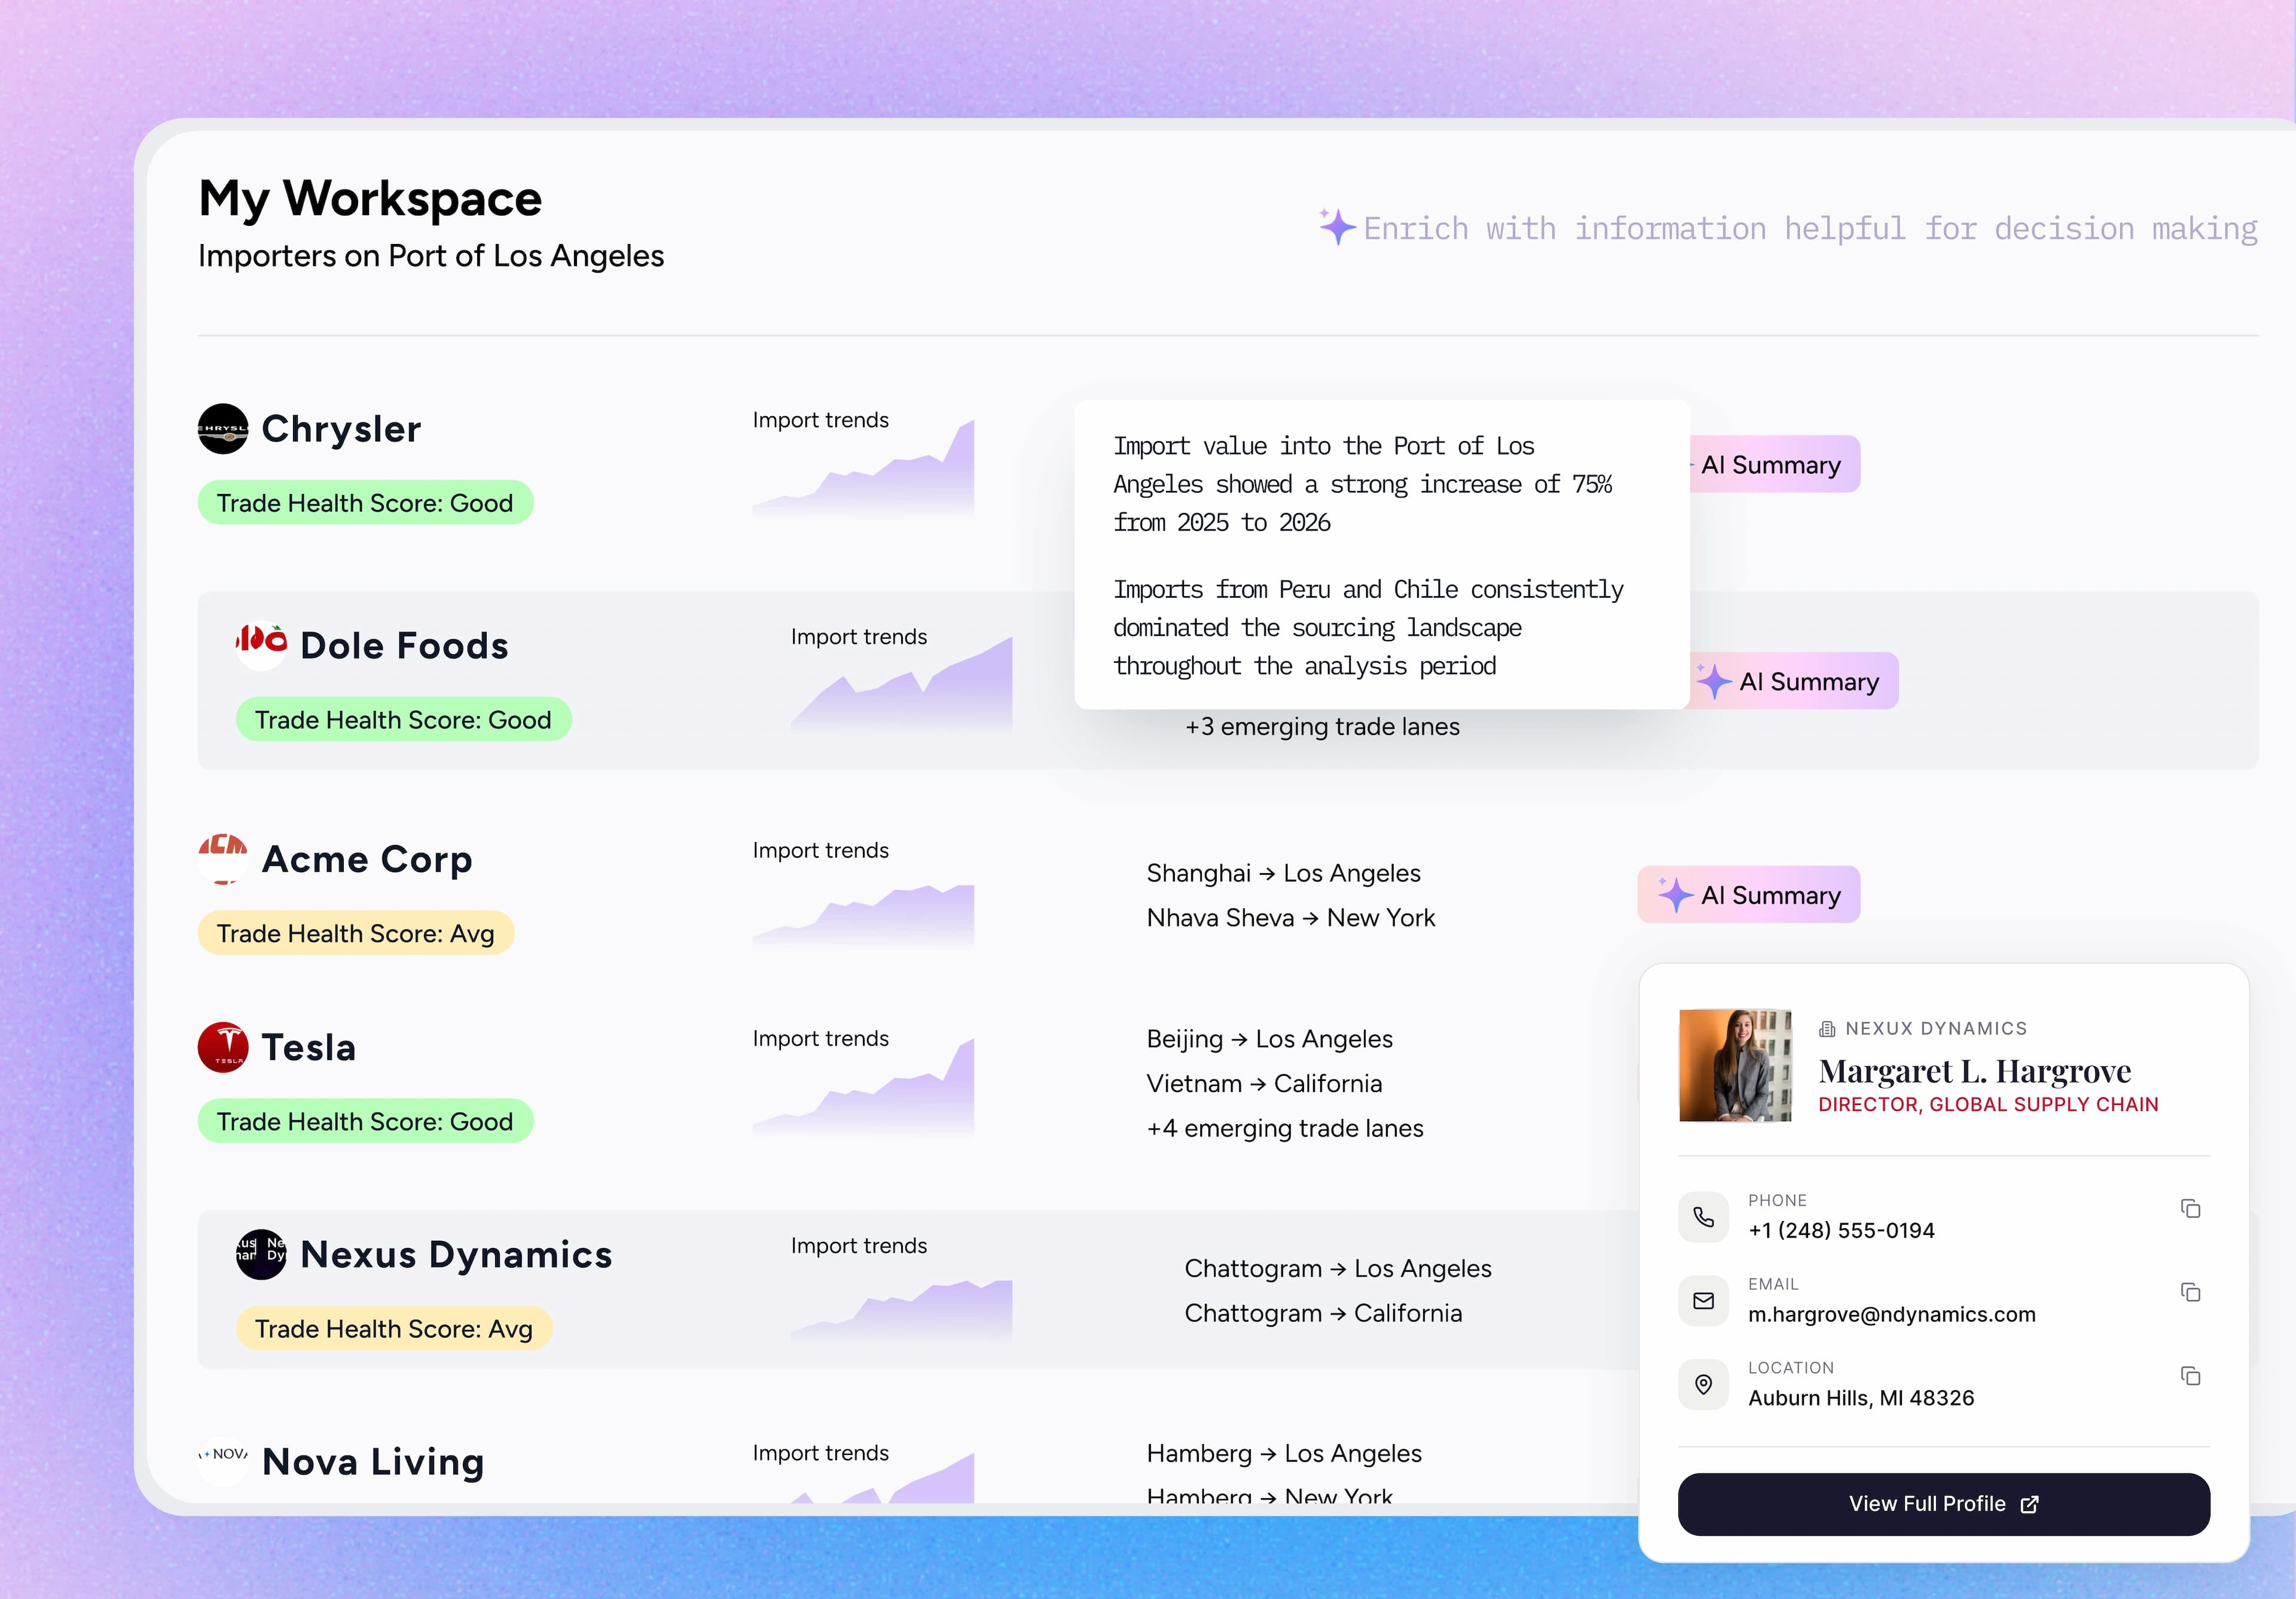Viewport: 2296px width, 1599px height.
Task: Open AI Summary for Acme Corp
Action: [x=1749, y=894]
